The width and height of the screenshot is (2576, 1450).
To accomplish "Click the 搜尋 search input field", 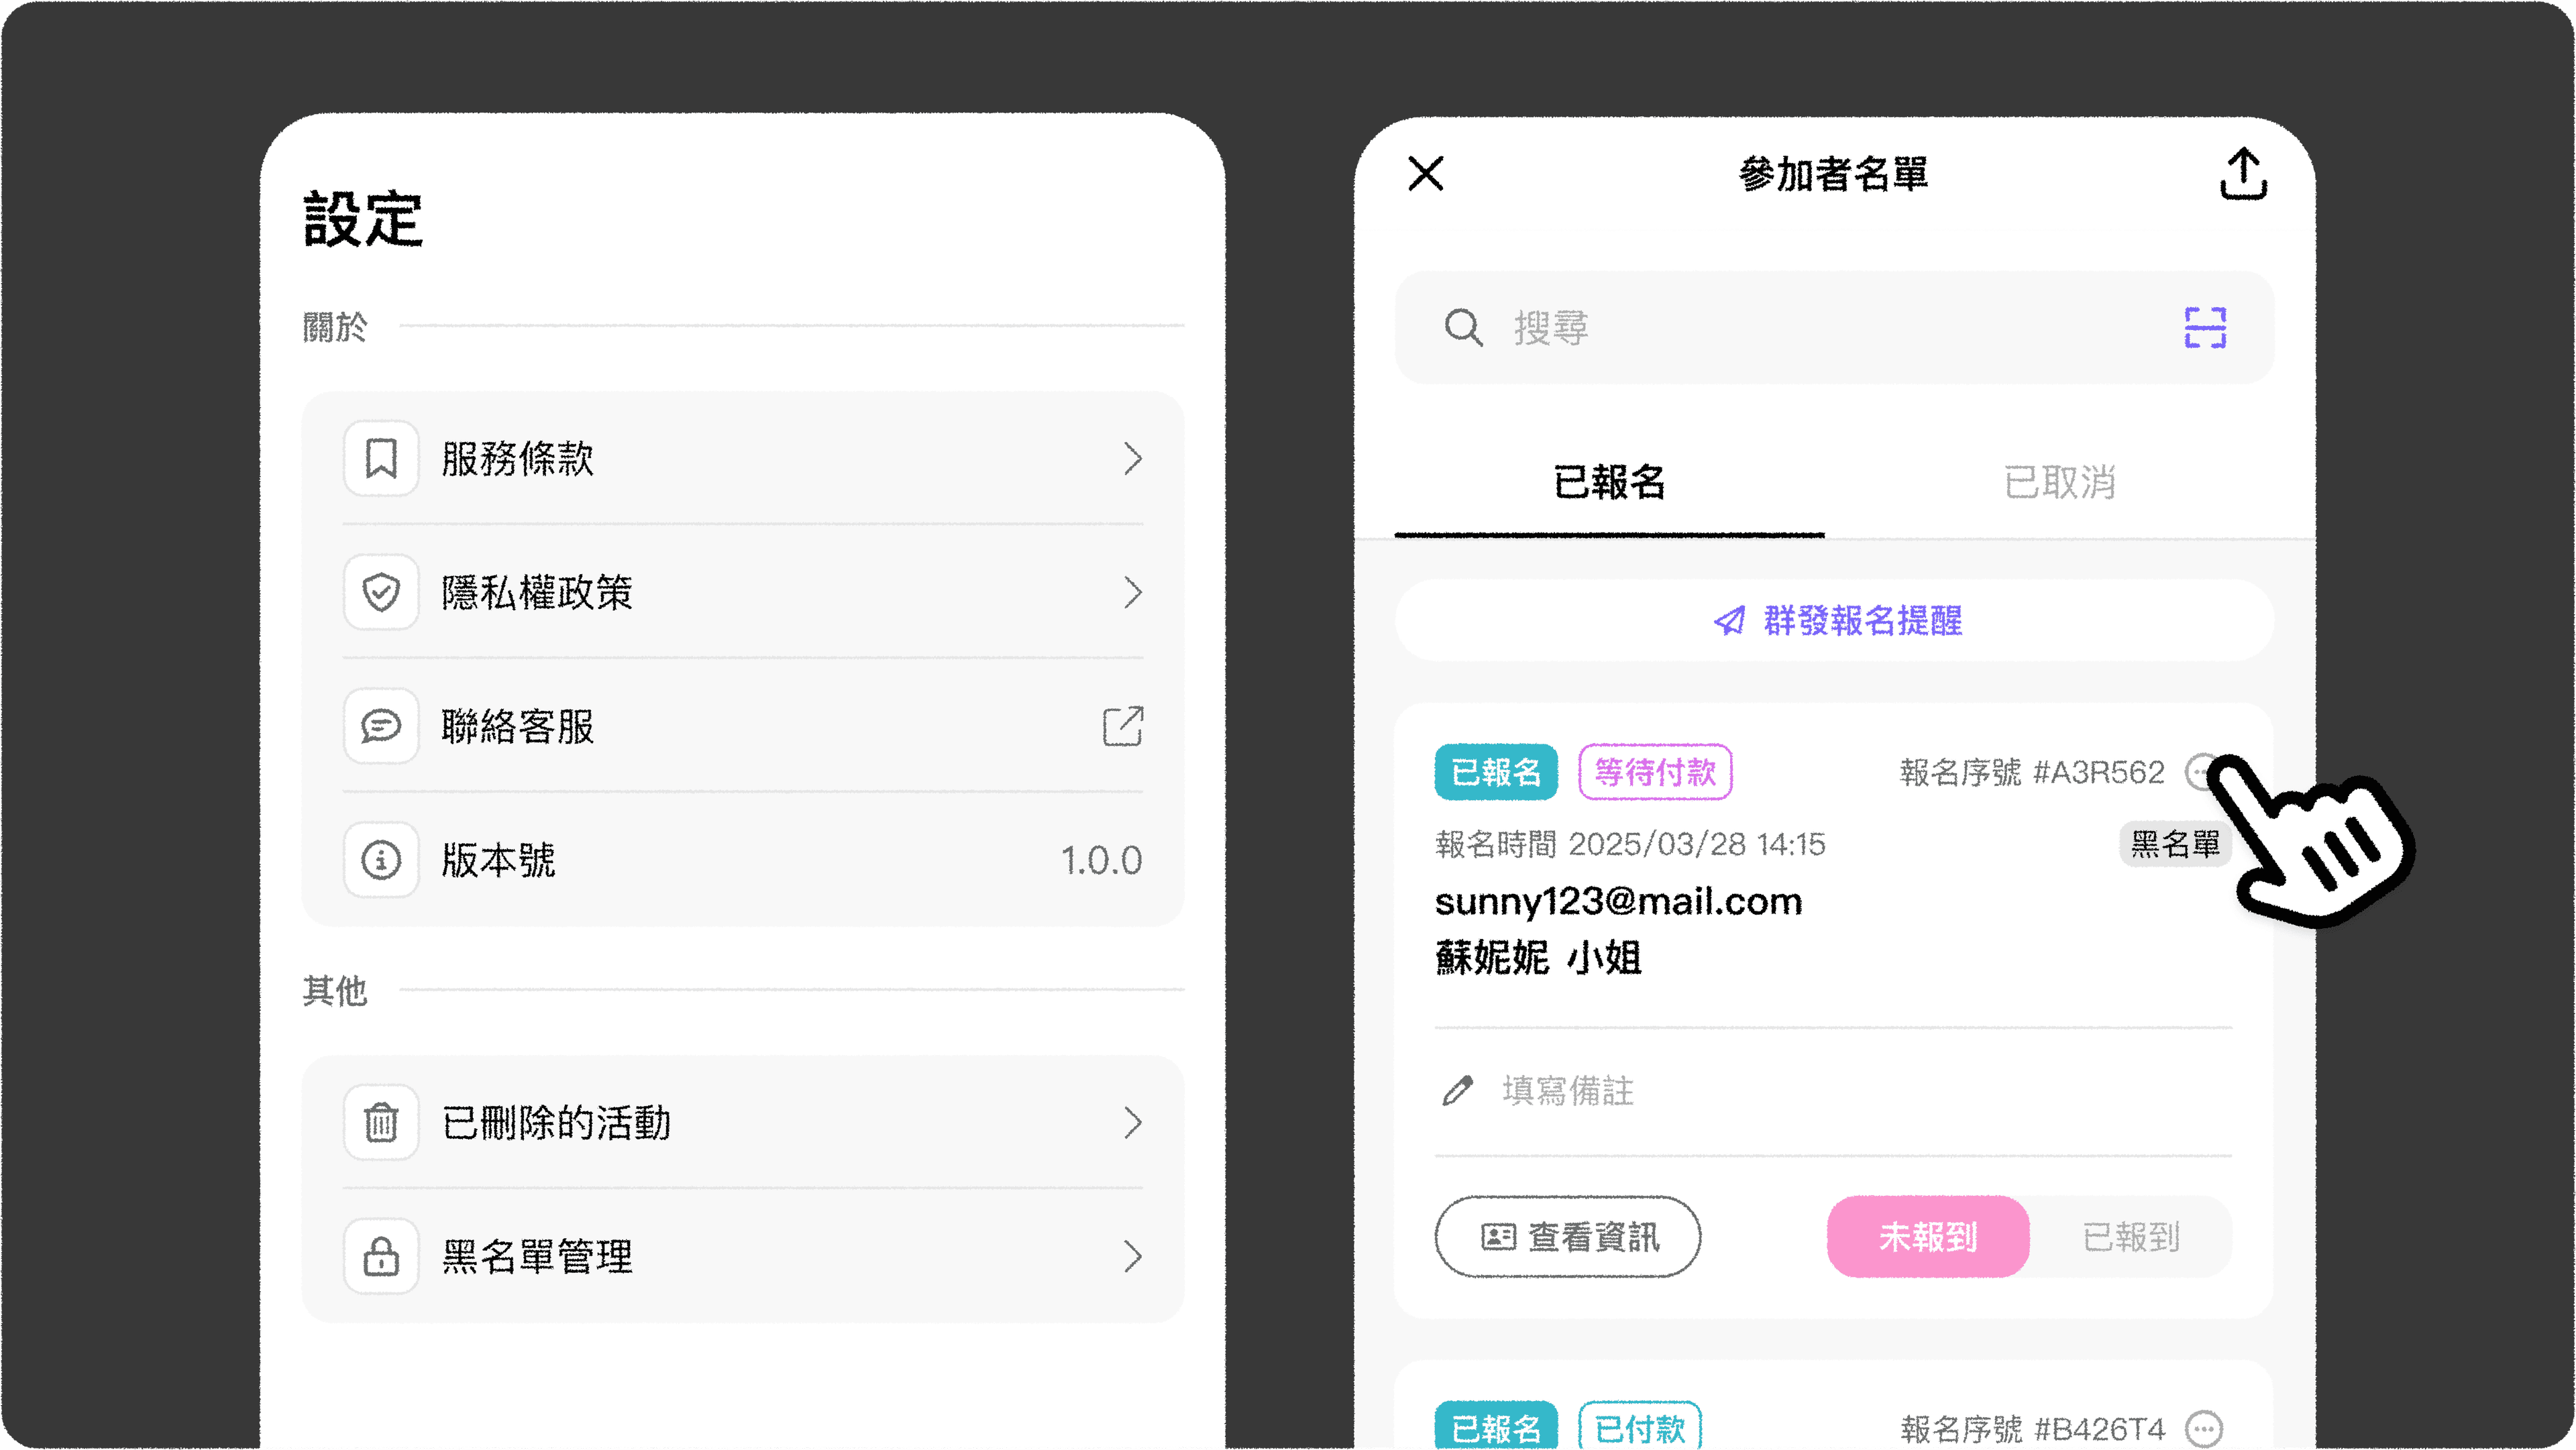I will coord(1834,327).
